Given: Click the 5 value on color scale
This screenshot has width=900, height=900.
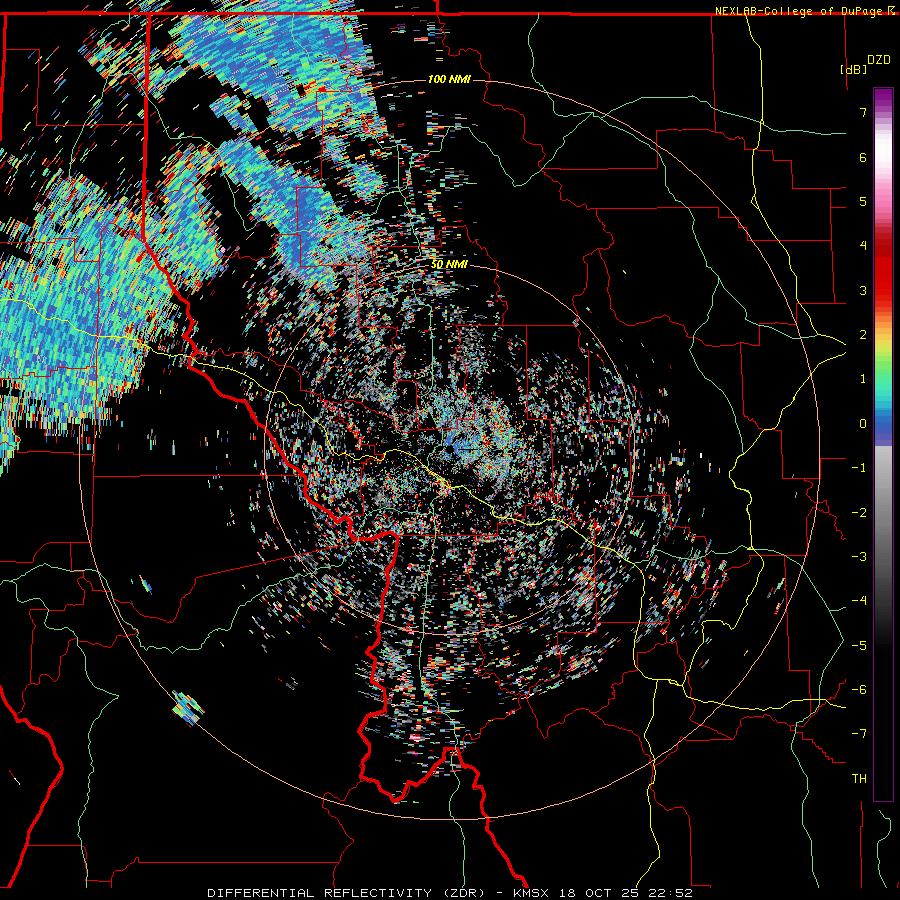Looking at the screenshot, I should [863, 201].
